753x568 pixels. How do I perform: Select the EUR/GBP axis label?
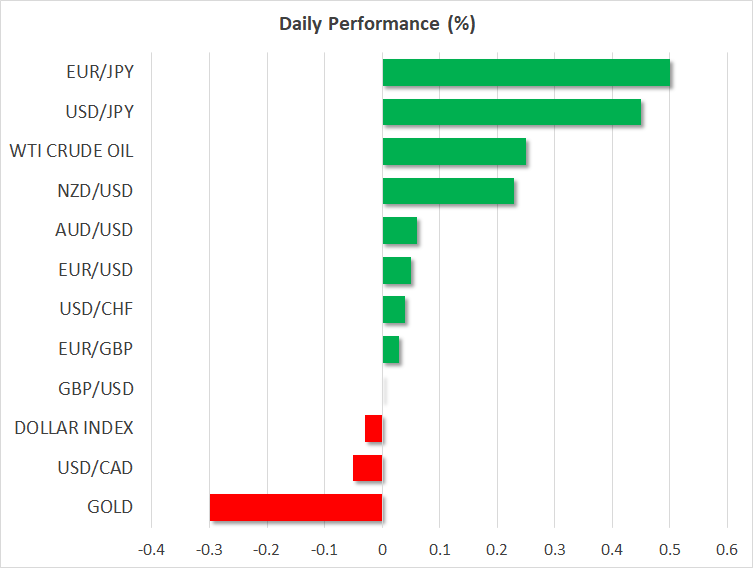click(x=96, y=349)
